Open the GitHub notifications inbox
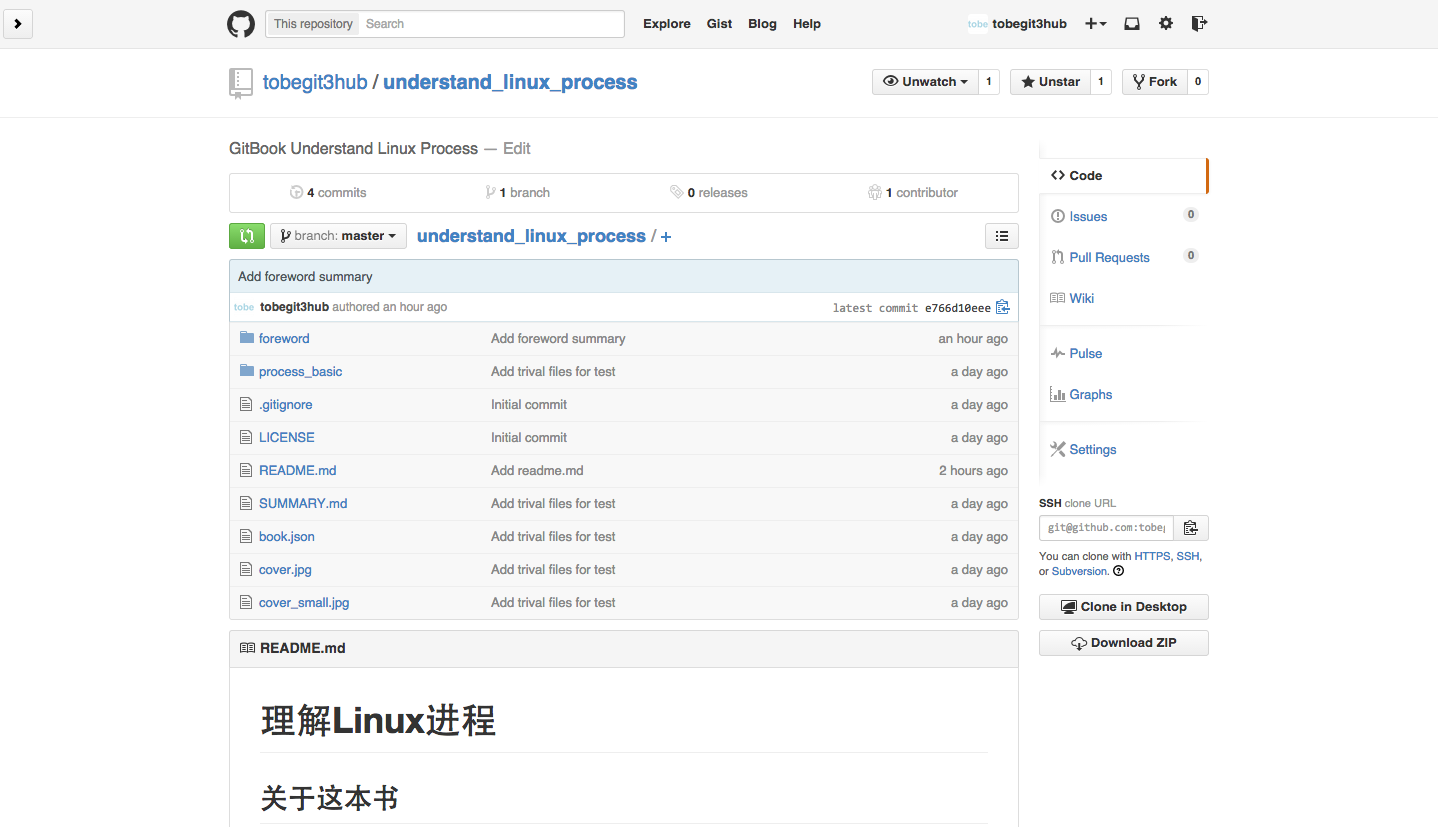The width and height of the screenshot is (1438, 827). (1131, 23)
